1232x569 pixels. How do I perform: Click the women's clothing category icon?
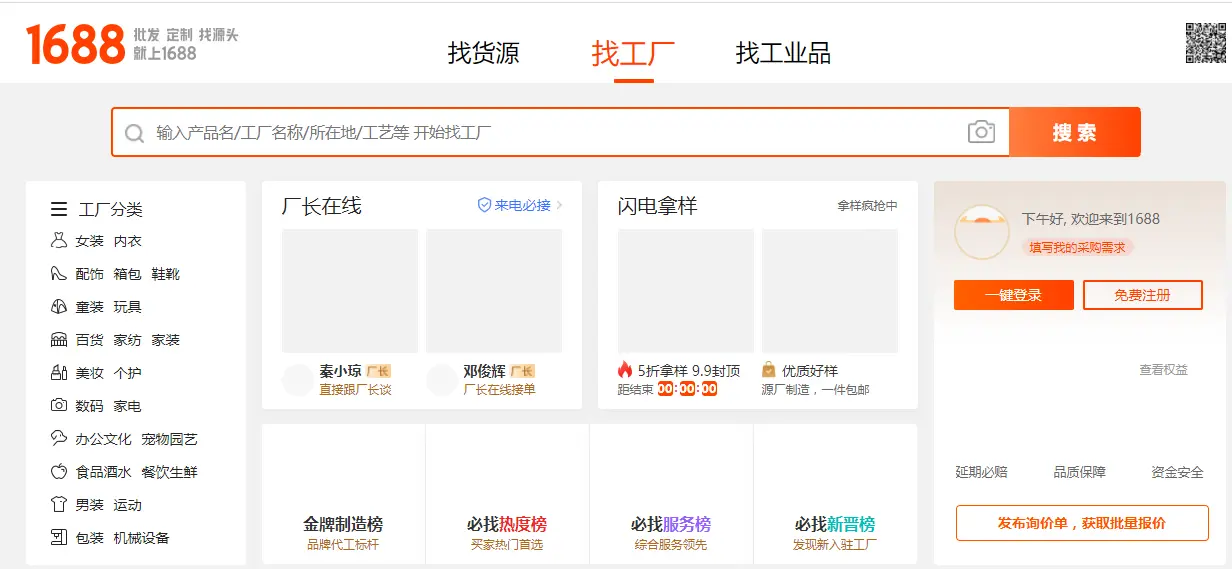pyautogui.click(x=59, y=241)
